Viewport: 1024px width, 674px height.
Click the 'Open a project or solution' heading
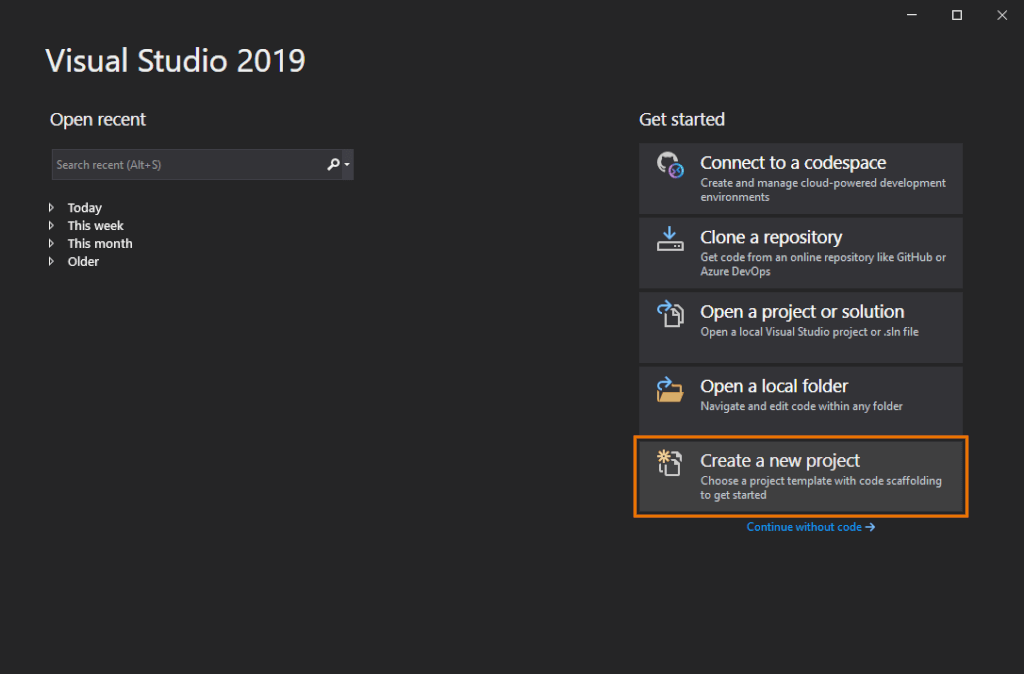coord(802,312)
